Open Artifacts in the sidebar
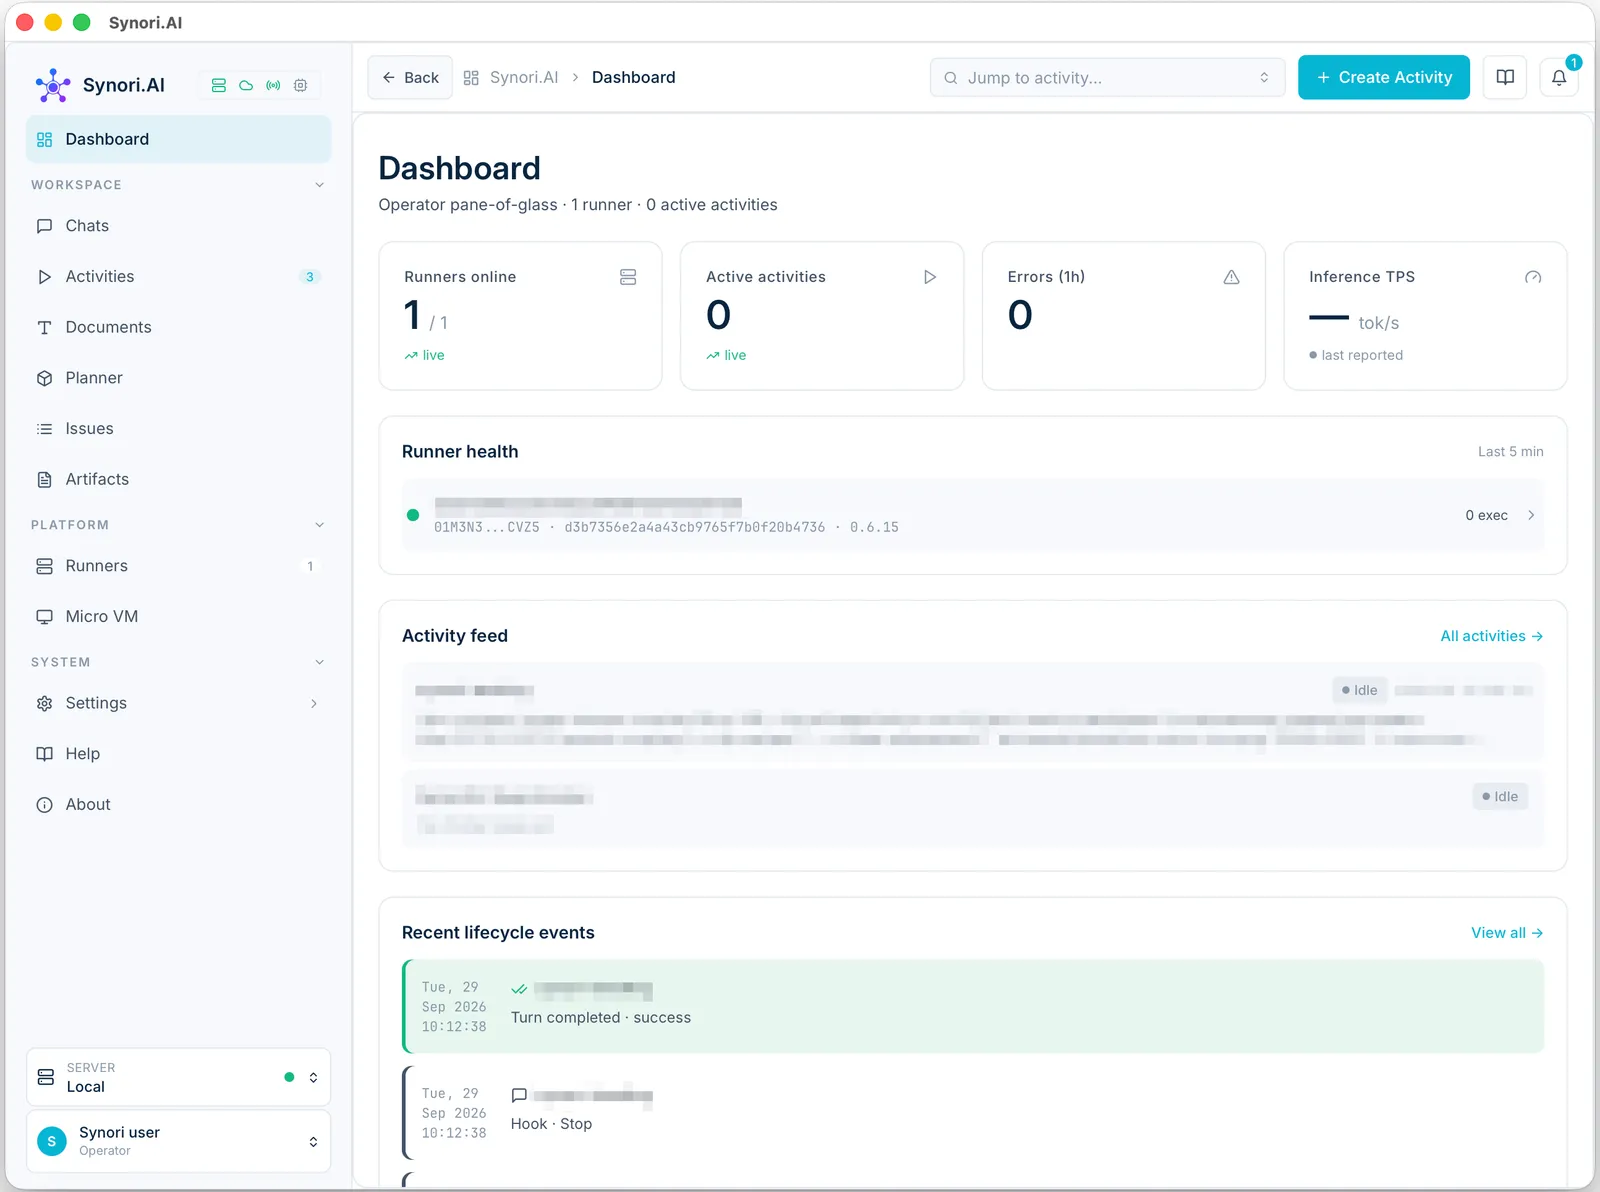Image resolution: width=1600 pixels, height=1192 pixels. [179, 479]
